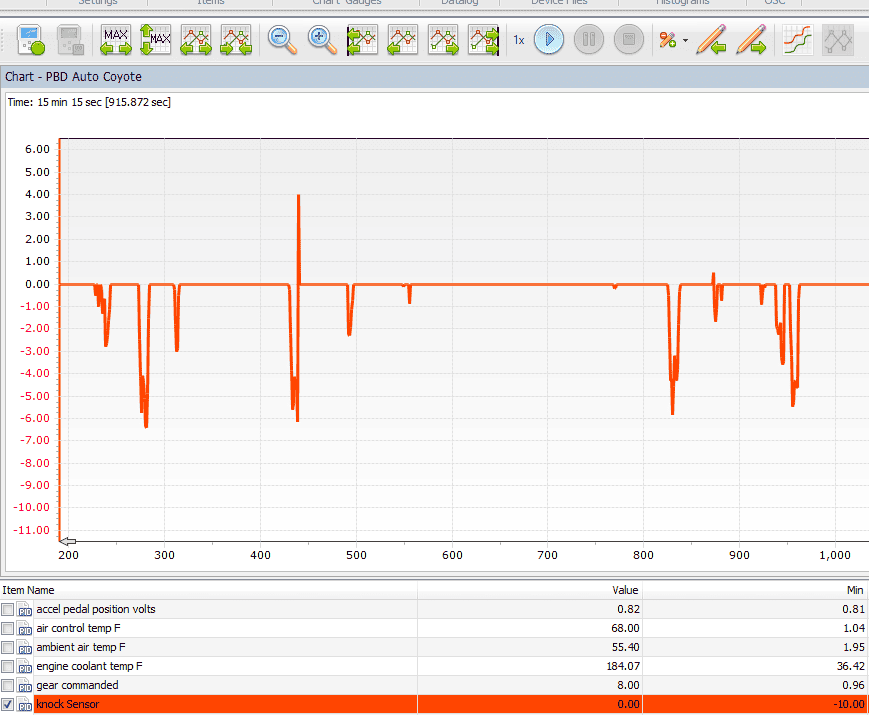Click the 1x playback speed label
This screenshot has width=869, height=715.
point(519,40)
